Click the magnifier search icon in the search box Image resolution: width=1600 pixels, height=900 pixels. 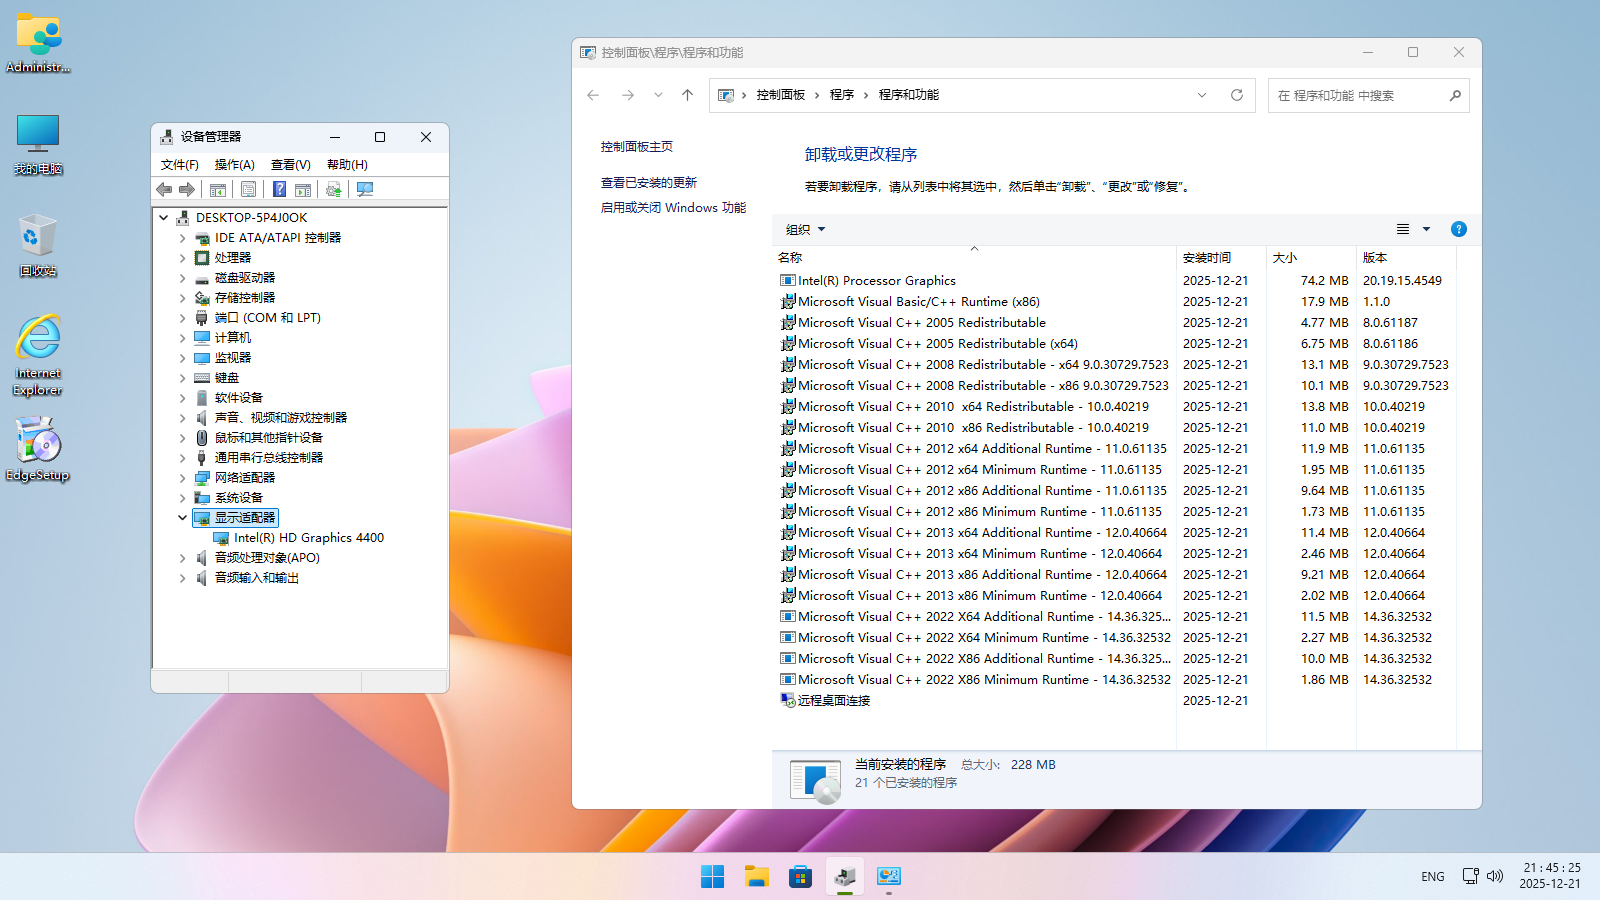coord(1455,95)
